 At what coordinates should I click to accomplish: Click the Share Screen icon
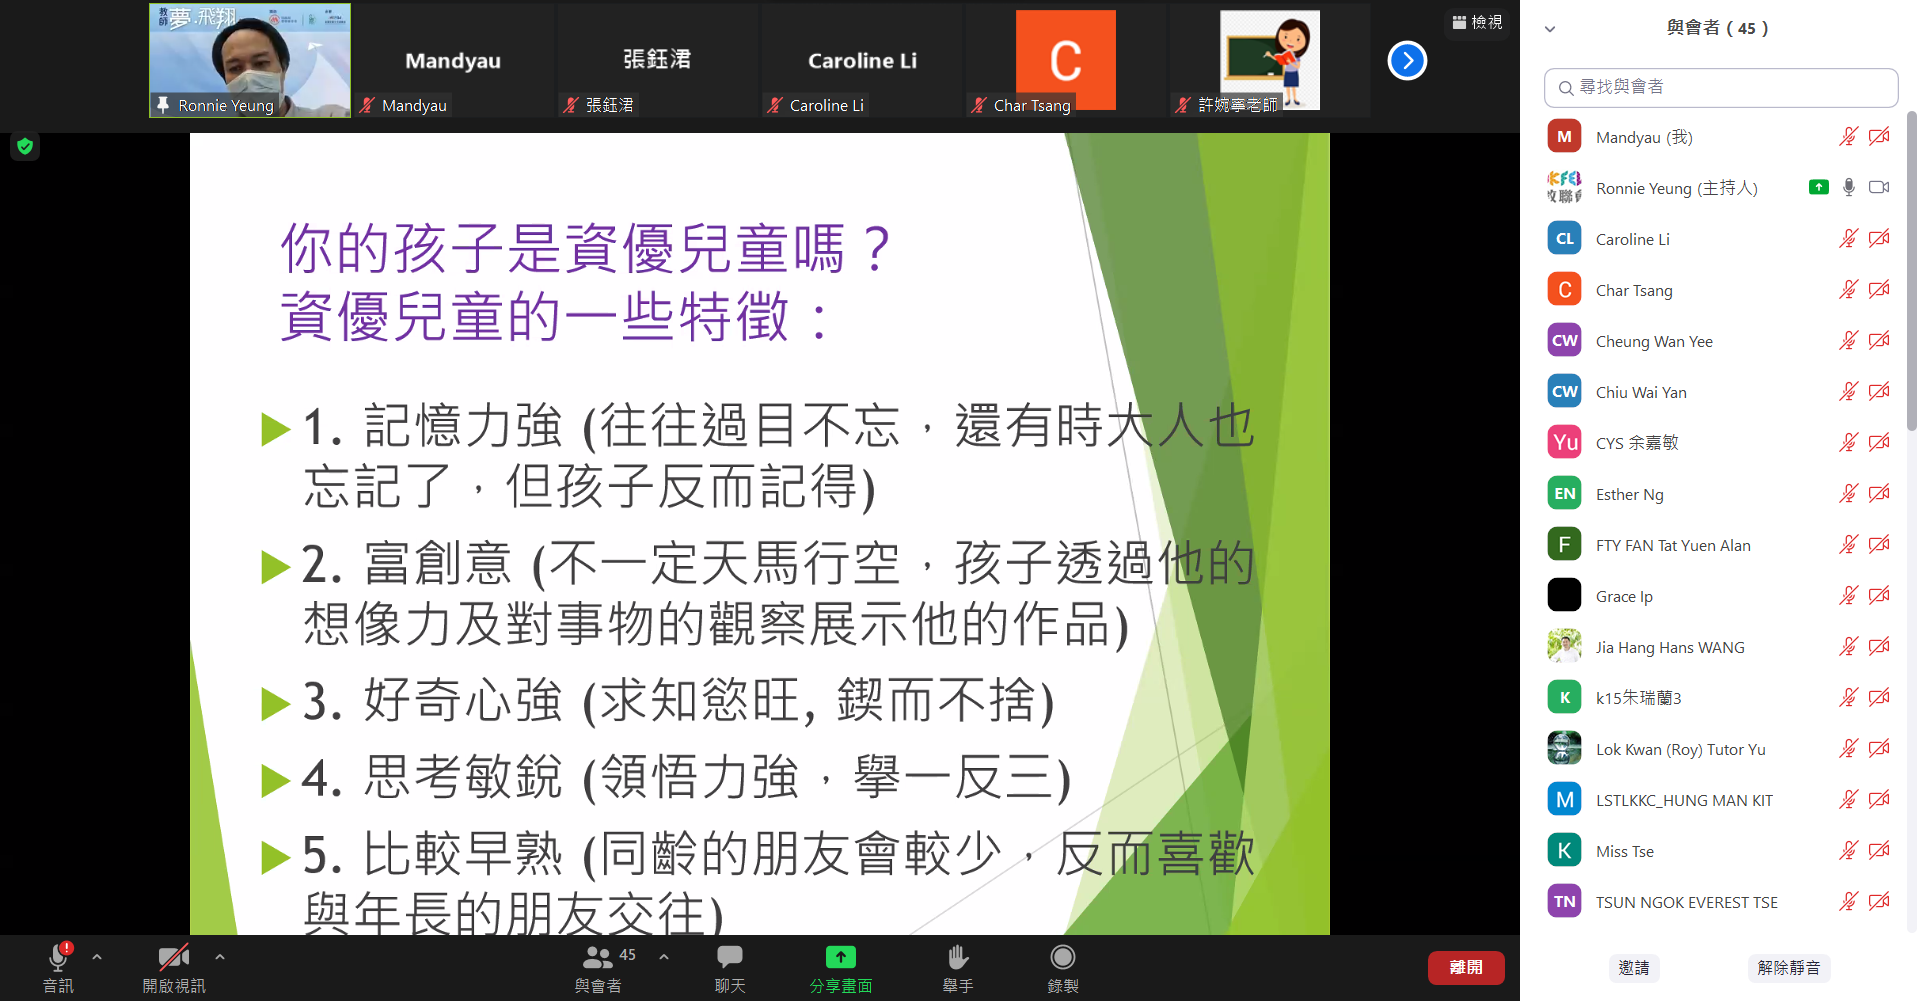(840, 957)
